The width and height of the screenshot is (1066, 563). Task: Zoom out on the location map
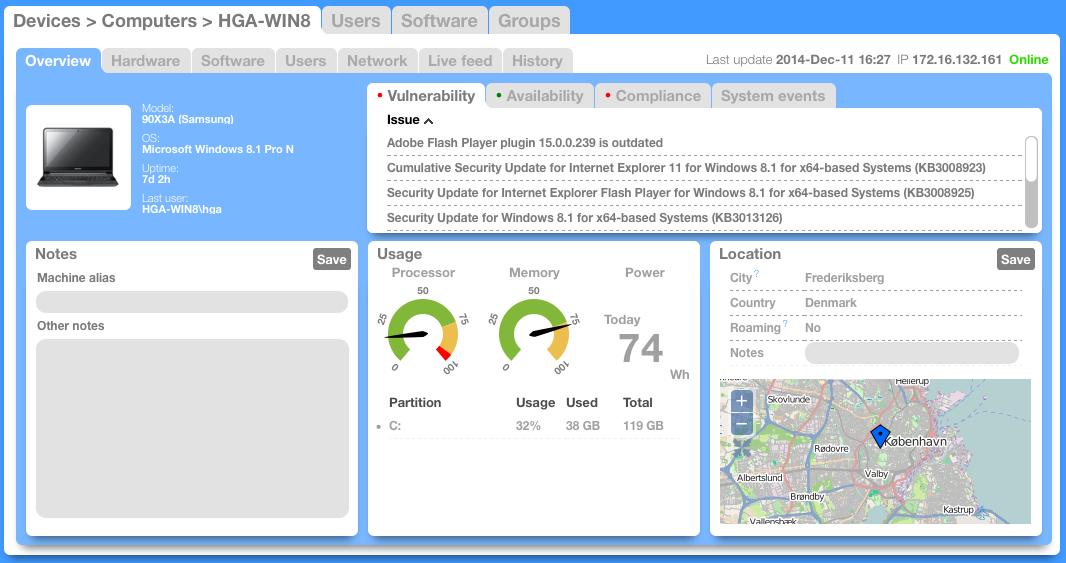click(x=741, y=423)
